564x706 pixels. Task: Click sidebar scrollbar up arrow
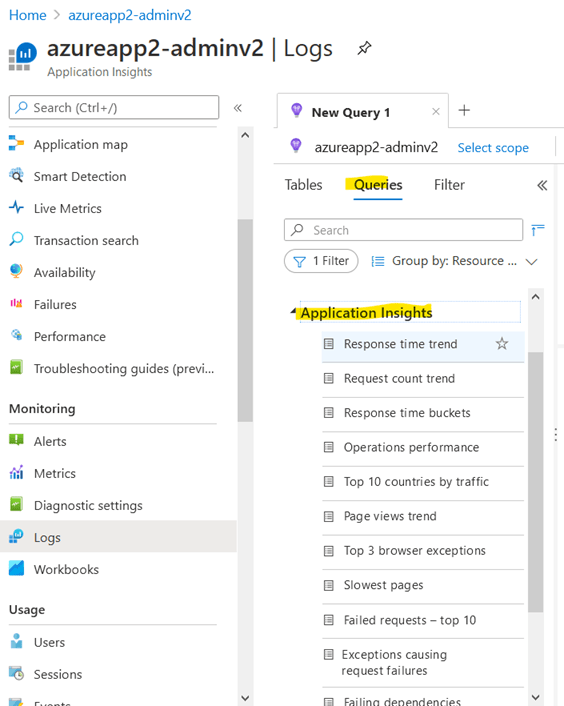pos(245,136)
